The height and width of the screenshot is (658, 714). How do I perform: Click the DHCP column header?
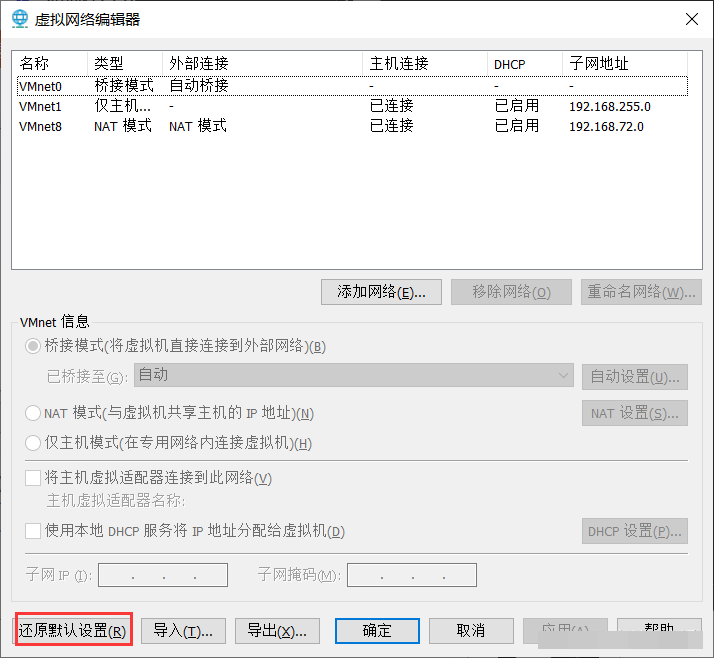click(525, 63)
